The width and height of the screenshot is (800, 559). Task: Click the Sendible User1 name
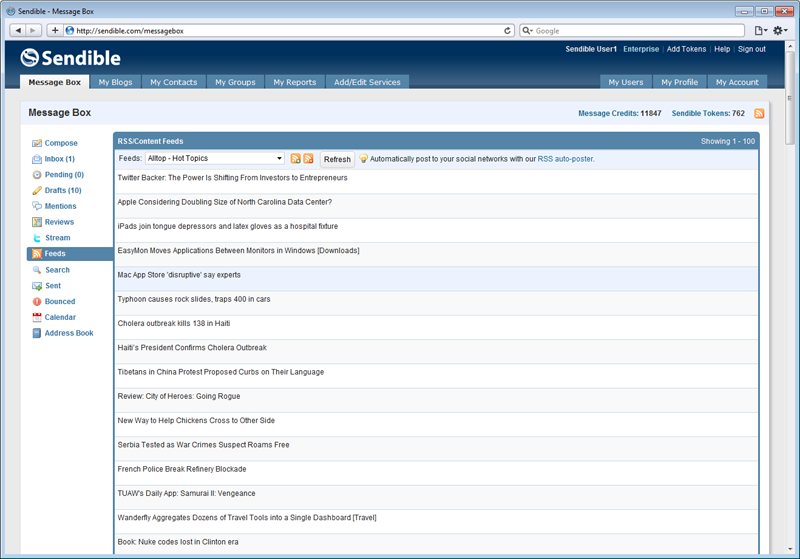[591, 49]
